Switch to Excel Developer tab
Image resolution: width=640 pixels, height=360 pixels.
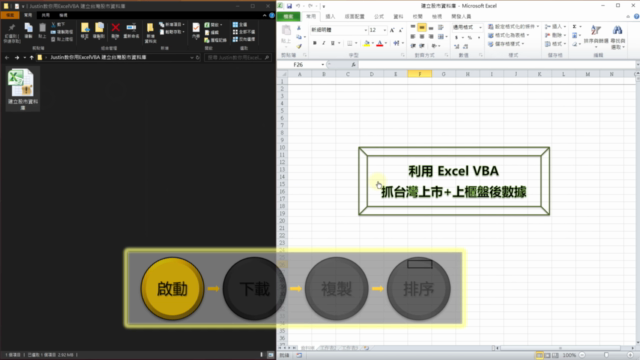(x=461, y=16)
